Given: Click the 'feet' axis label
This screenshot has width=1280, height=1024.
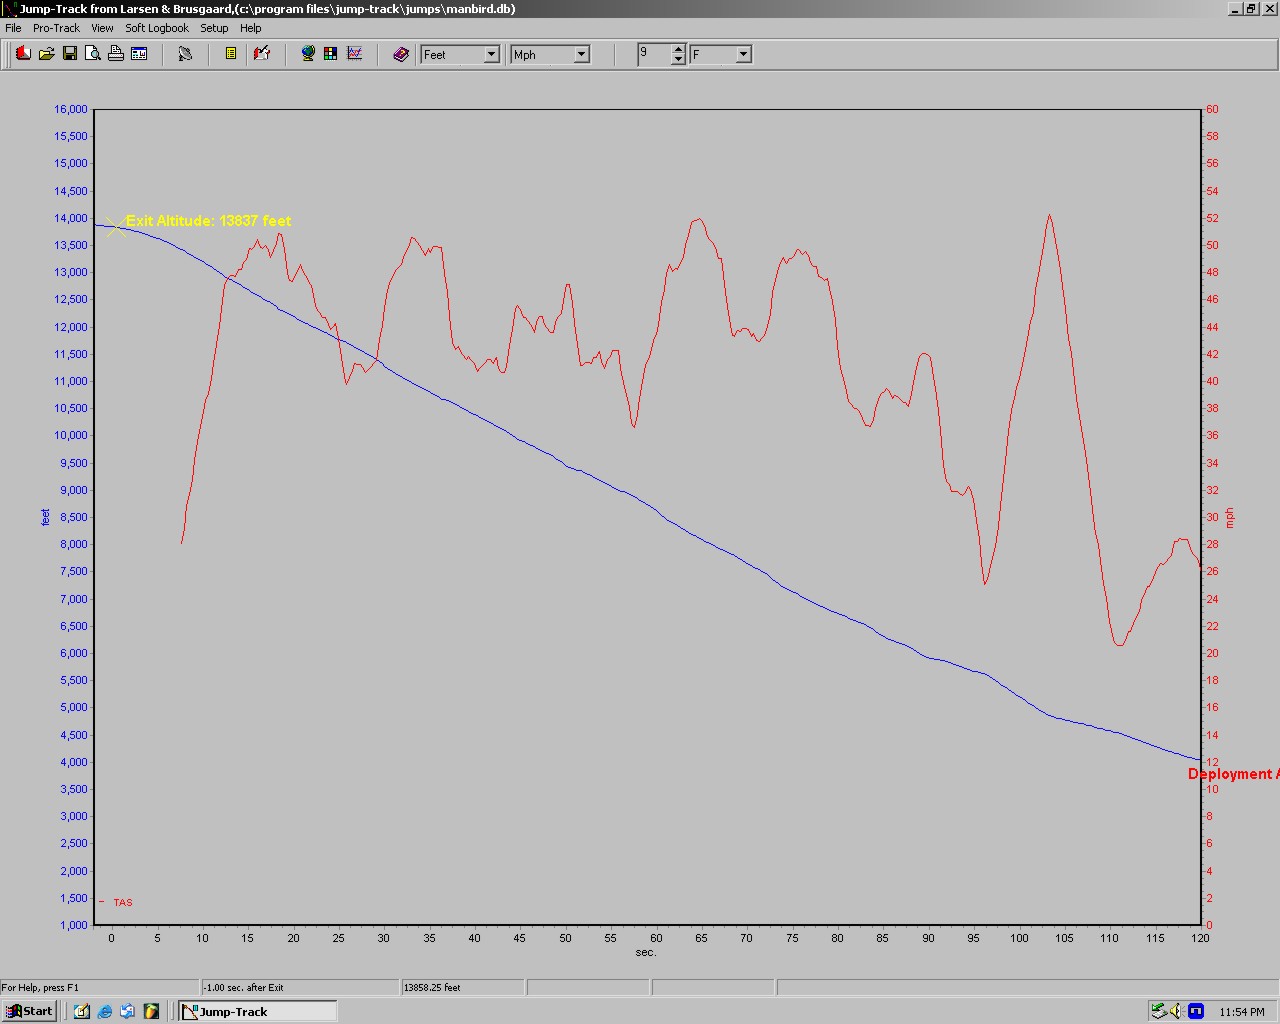Looking at the screenshot, I should (x=45, y=517).
